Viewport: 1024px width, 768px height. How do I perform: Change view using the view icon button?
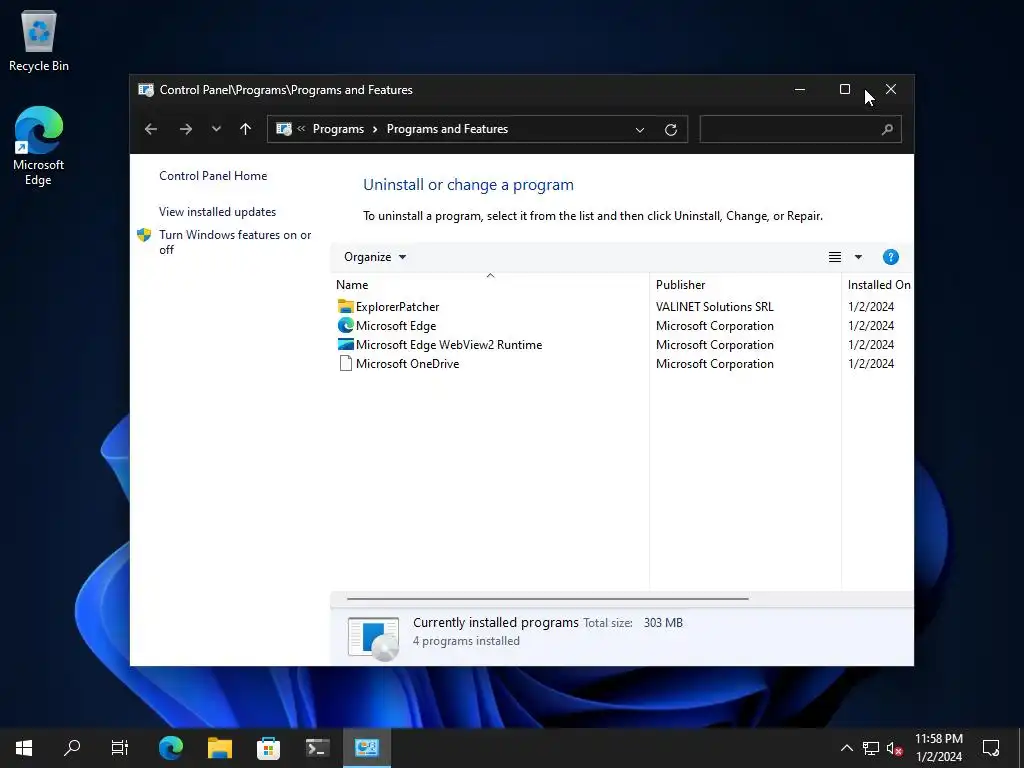[x=835, y=257]
